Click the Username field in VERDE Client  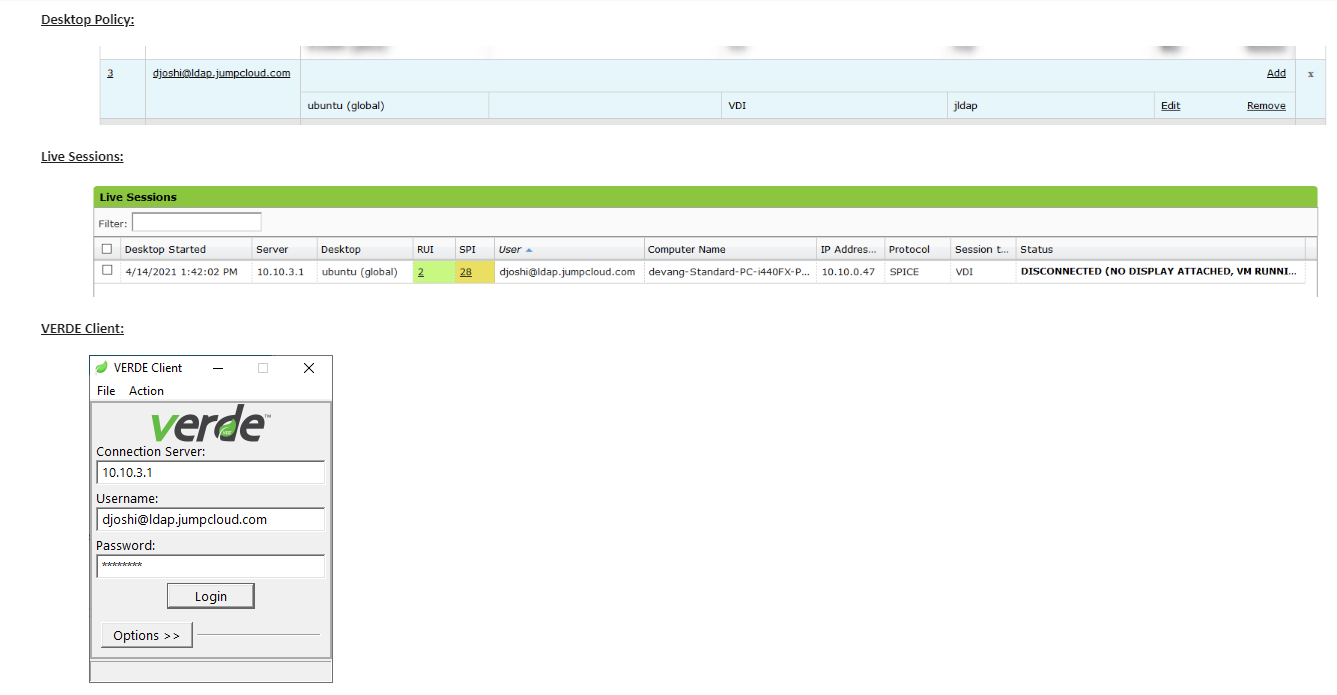tap(211, 519)
